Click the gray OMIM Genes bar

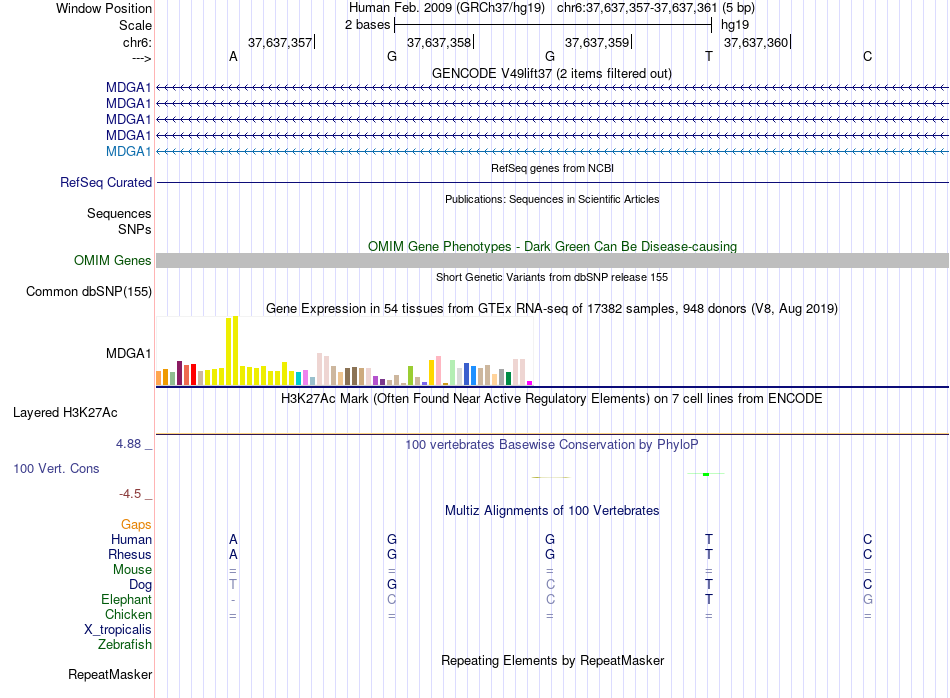tap(552, 261)
